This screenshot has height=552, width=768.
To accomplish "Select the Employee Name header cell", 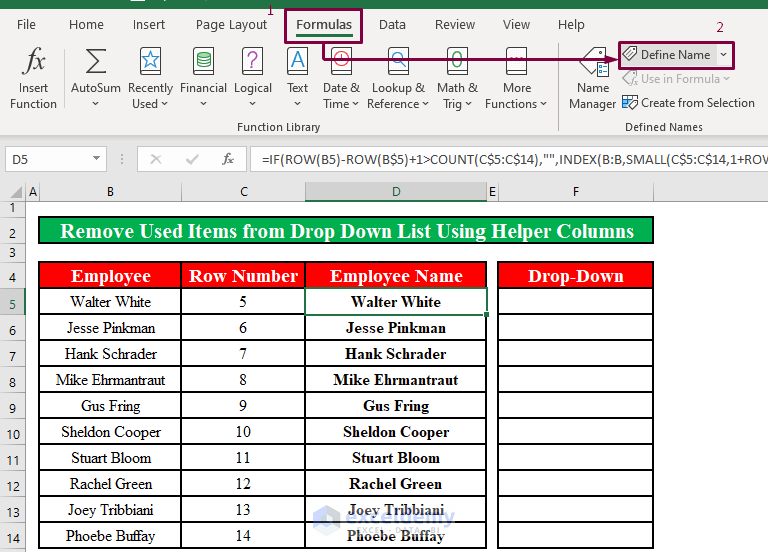I will pos(396,276).
